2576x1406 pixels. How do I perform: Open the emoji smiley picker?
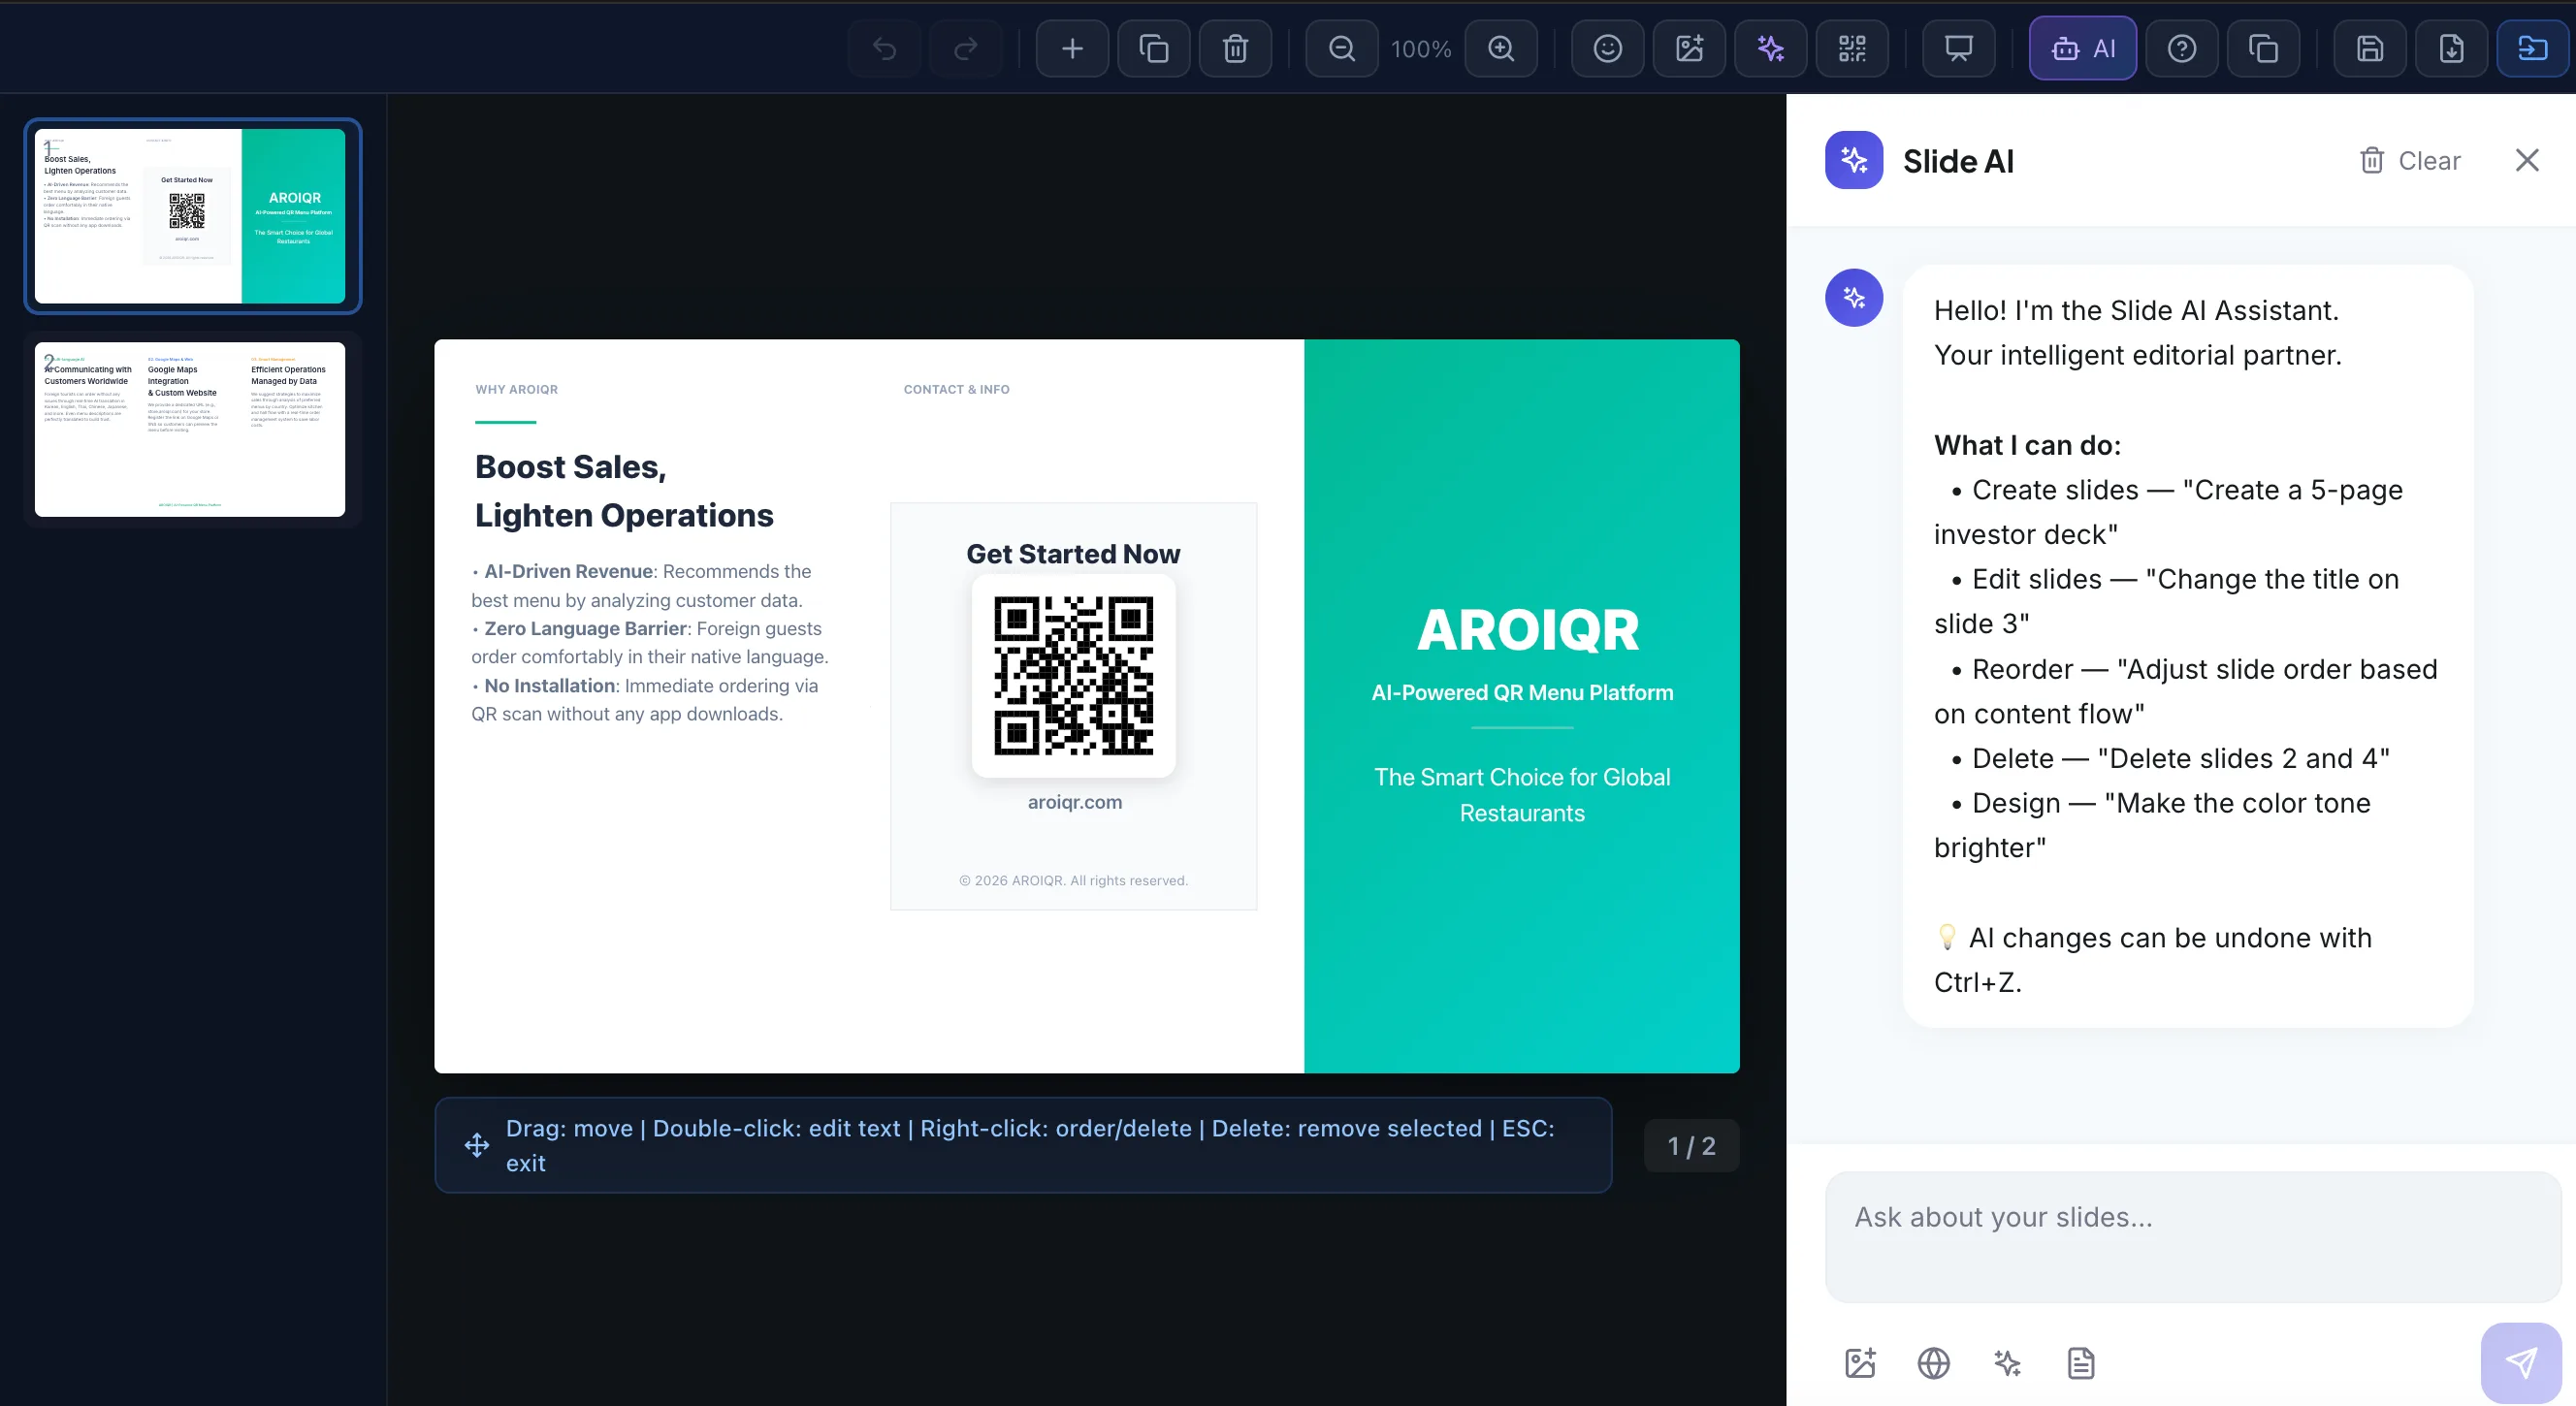(x=1608, y=48)
